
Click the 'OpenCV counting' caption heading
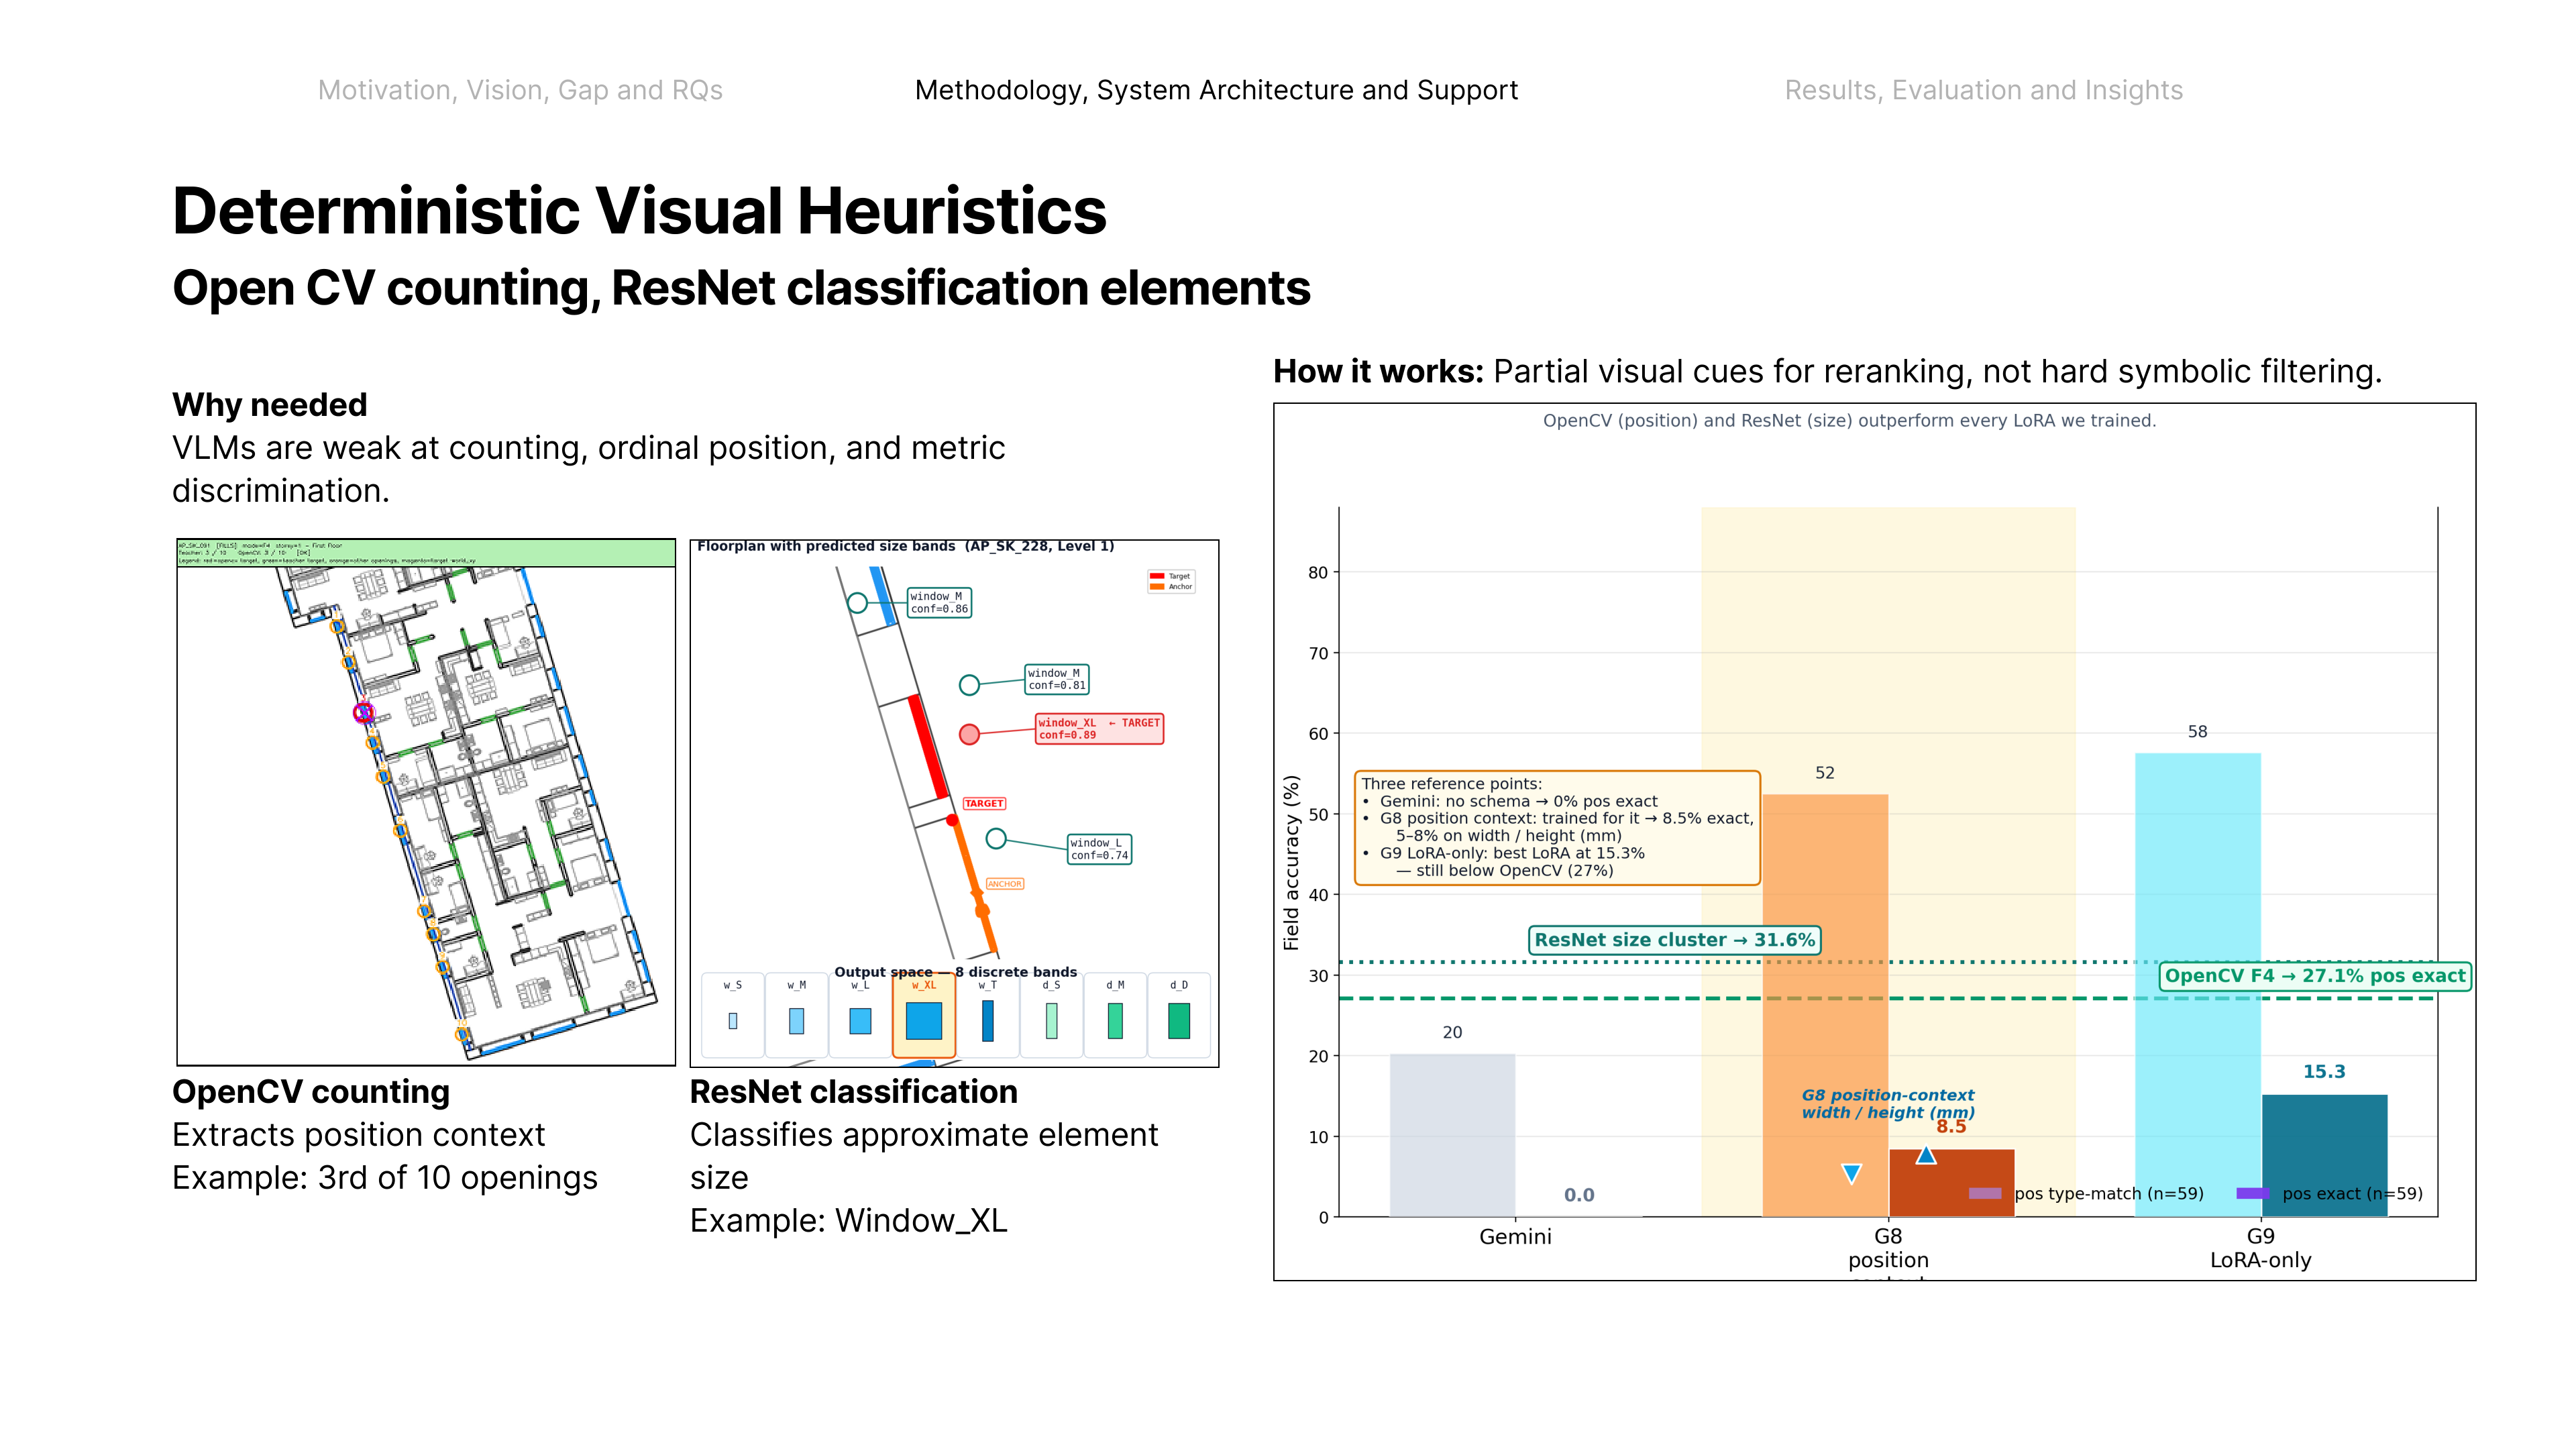311,1092
